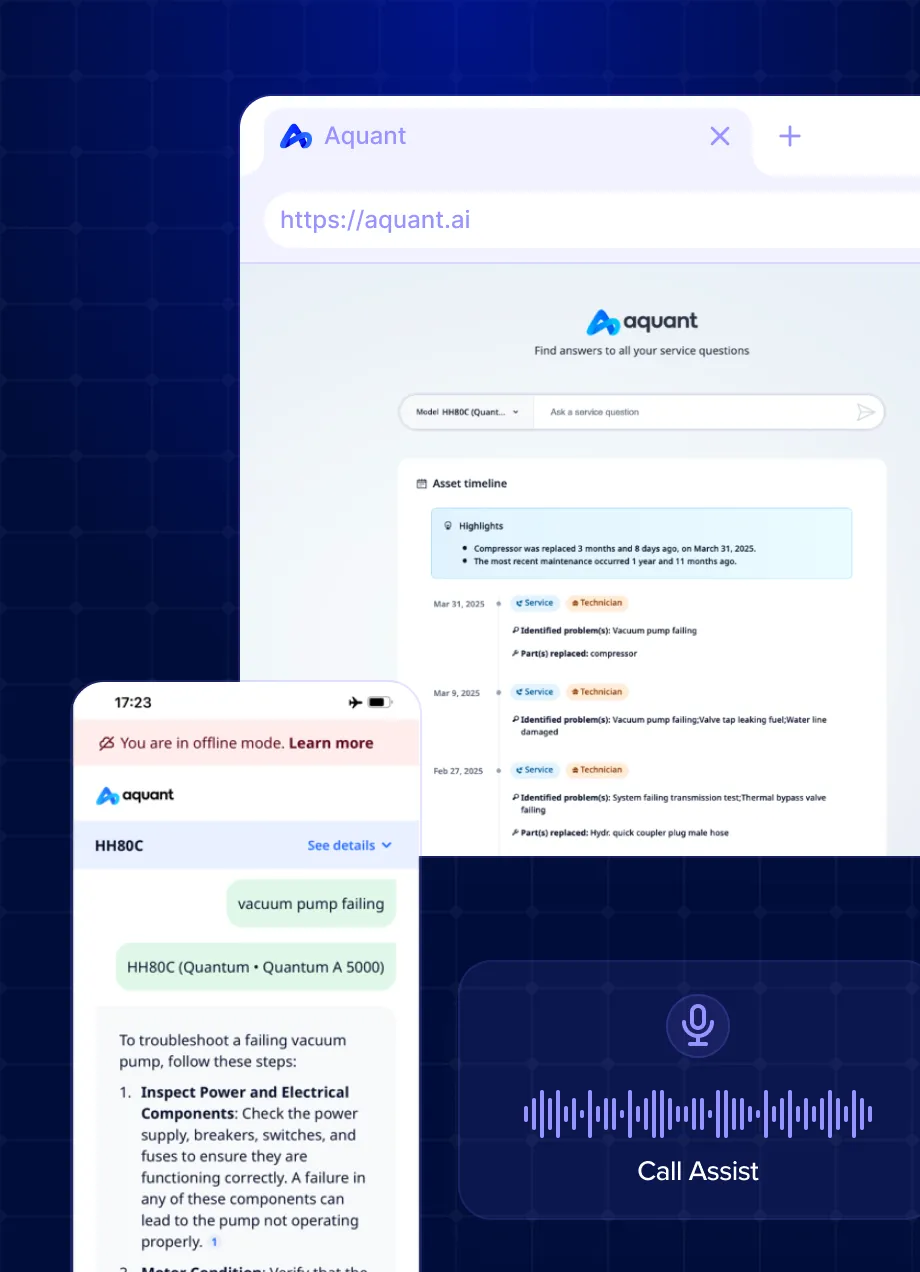This screenshot has height=1272, width=920.
Task: Click the phone battery icon
Action: pyautogui.click(x=380, y=703)
